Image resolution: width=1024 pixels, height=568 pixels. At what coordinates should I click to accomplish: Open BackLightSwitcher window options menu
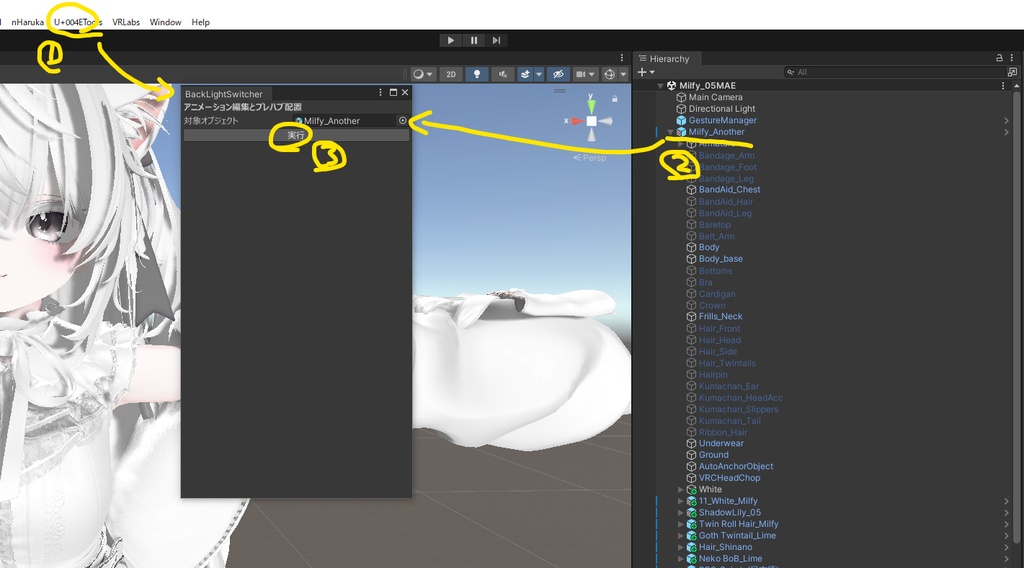pos(381,93)
